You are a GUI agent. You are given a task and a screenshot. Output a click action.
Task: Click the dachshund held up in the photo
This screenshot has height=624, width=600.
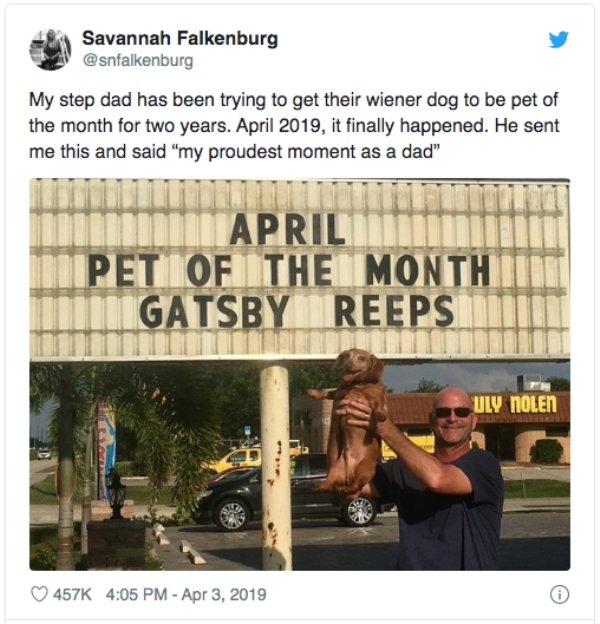[x=350, y=422]
